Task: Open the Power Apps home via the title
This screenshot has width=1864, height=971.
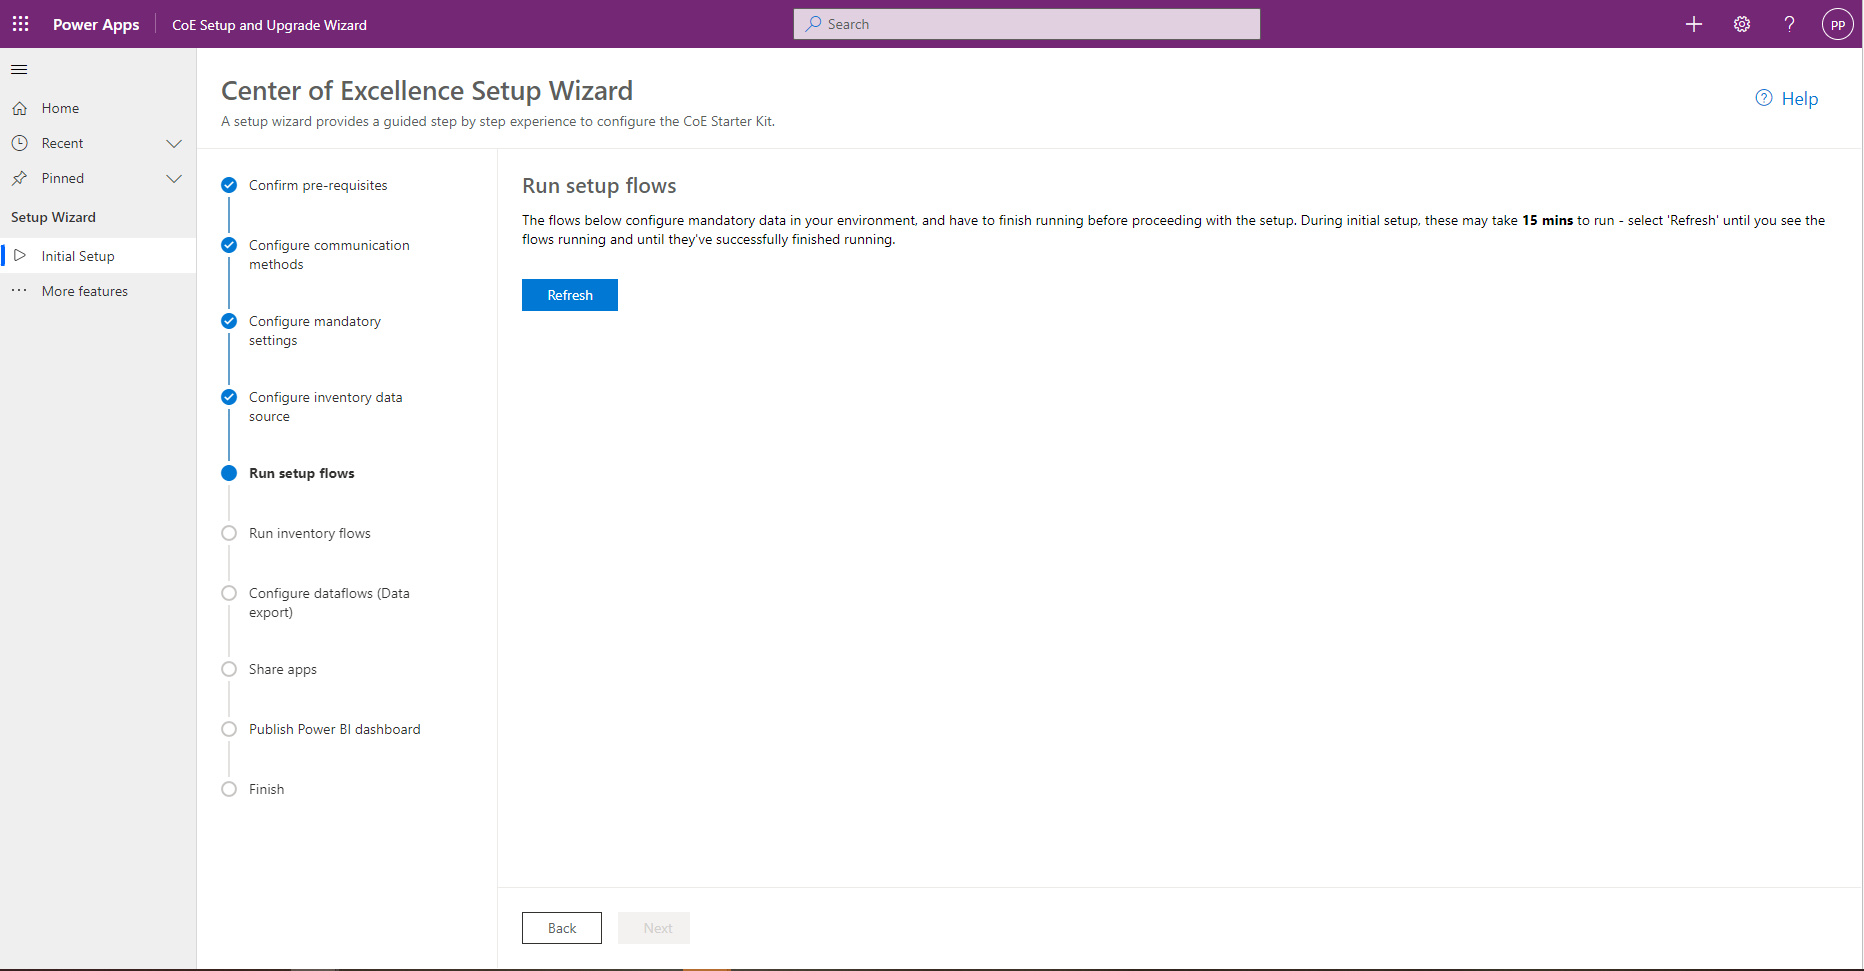Action: tap(95, 24)
